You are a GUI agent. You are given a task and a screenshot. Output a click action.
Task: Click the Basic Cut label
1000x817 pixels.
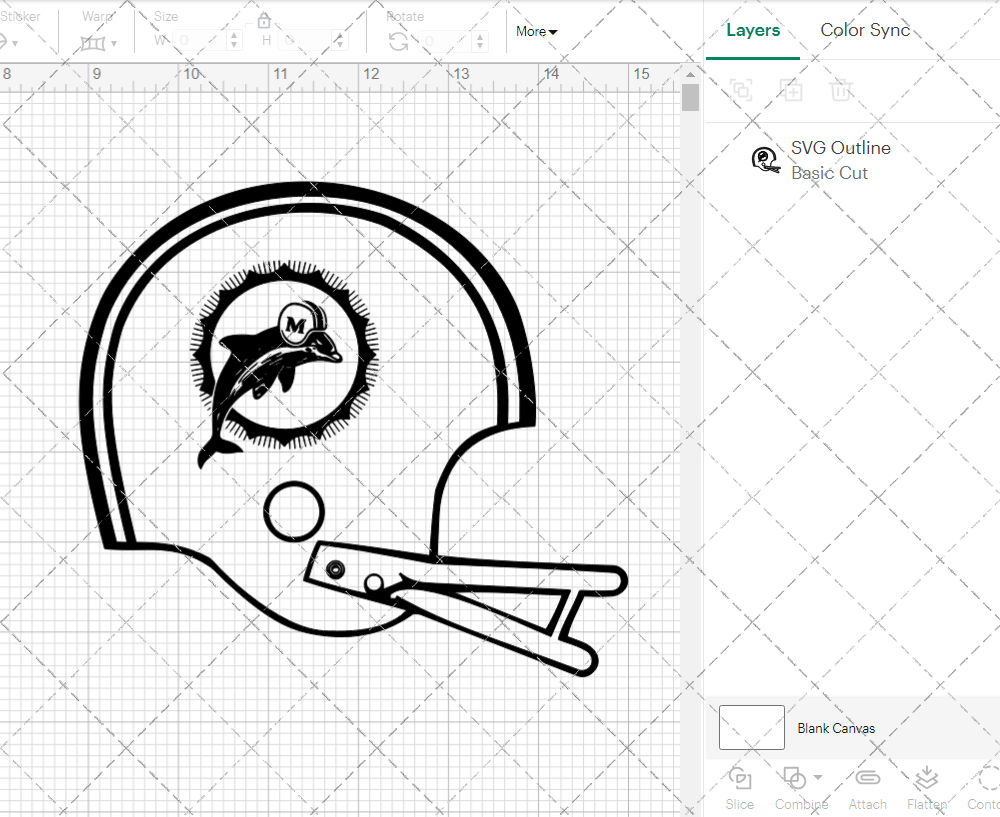829,173
